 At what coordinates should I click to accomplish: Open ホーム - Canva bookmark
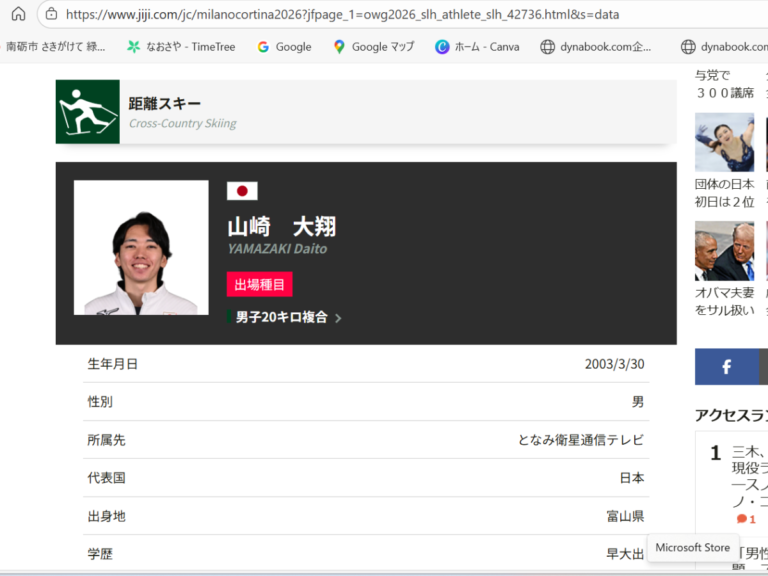click(x=477, y=47)
